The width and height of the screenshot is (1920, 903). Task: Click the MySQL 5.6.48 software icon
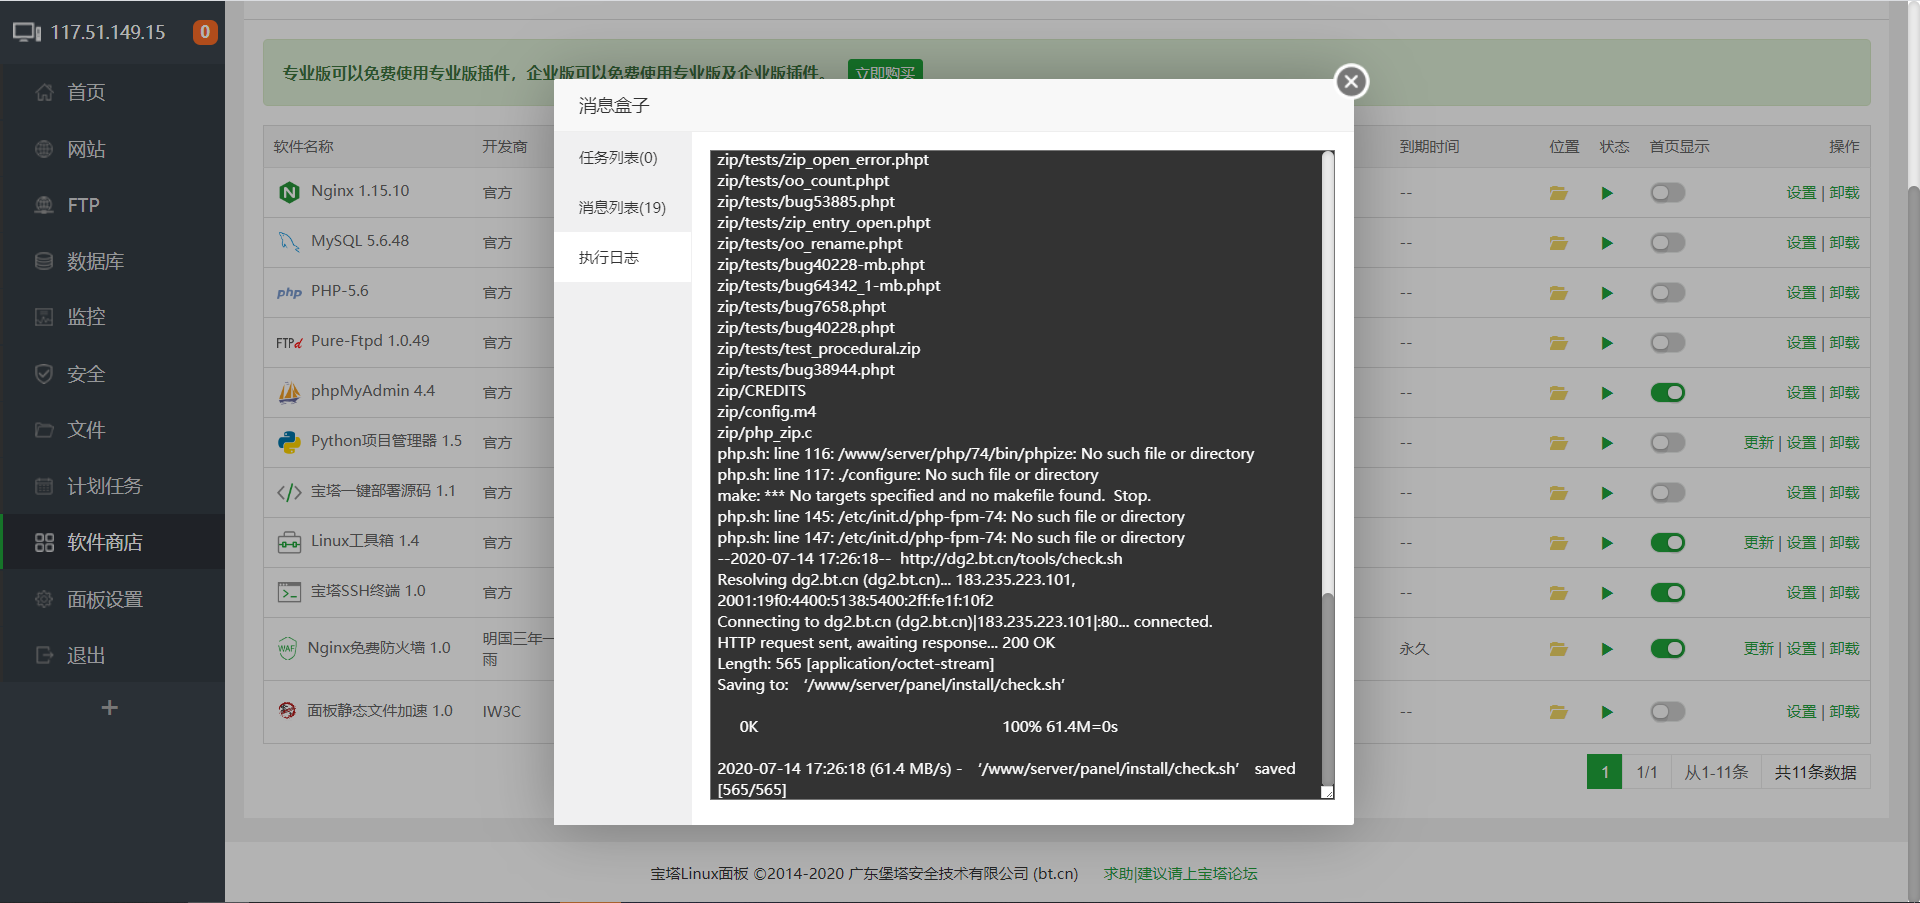pyautogui.click(x=289, y=242)
